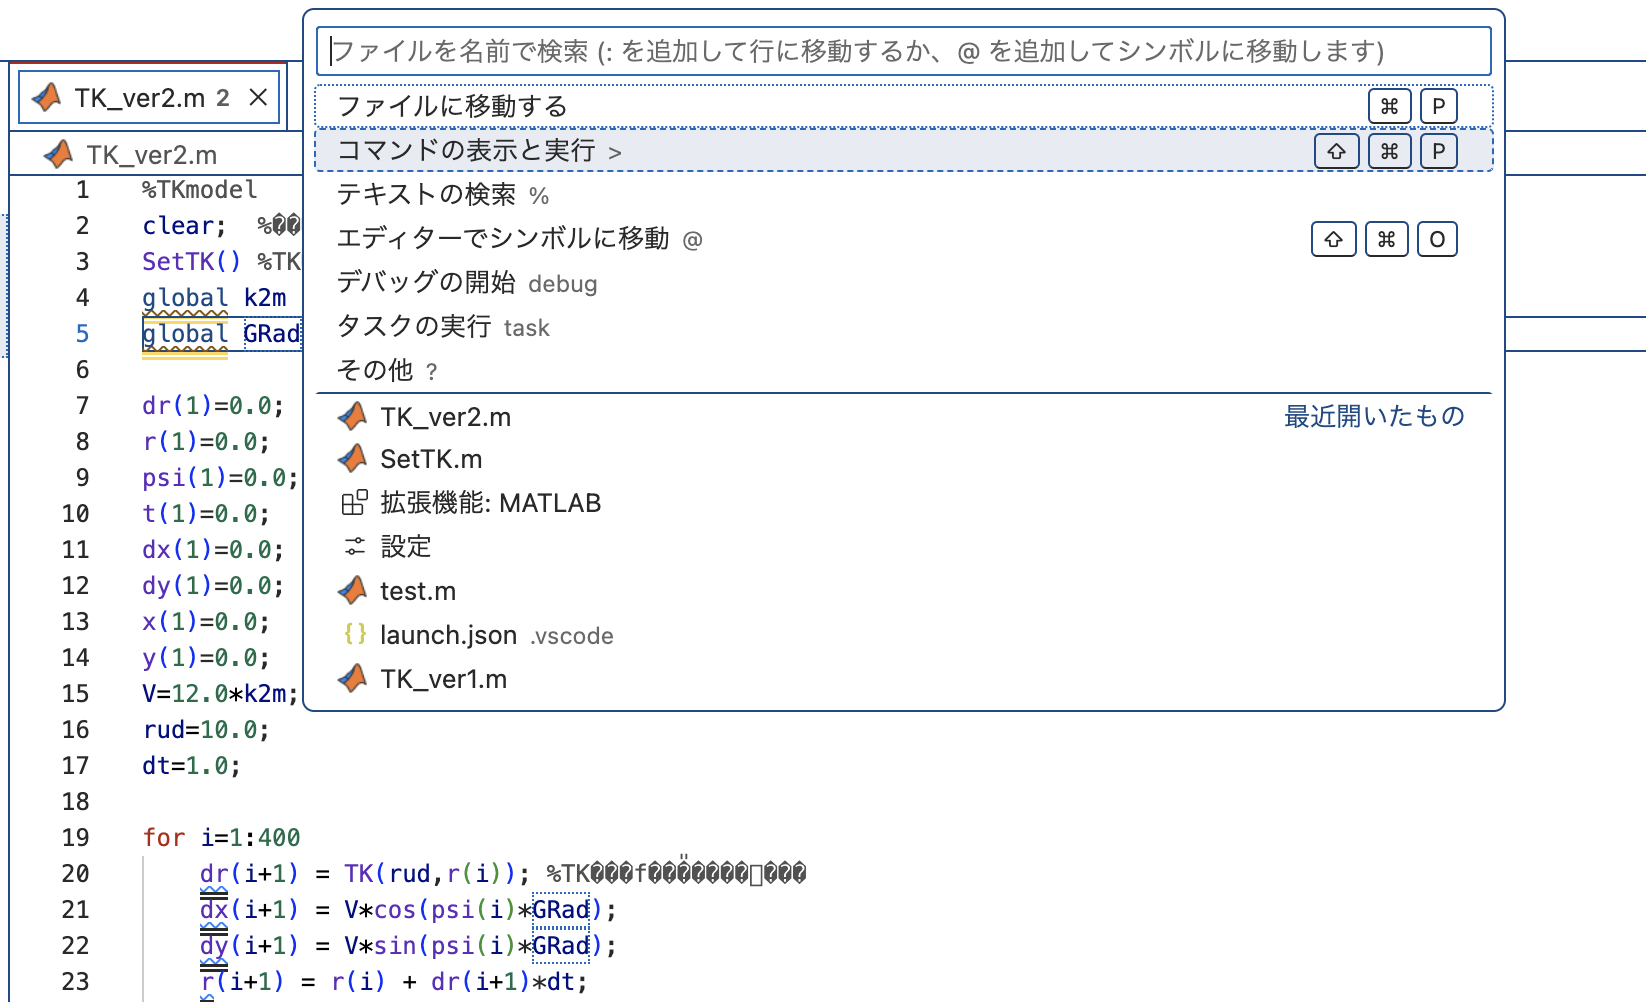Select the MATLAB icon beside test.m
1646x1002 pixels.
(352, 590)
